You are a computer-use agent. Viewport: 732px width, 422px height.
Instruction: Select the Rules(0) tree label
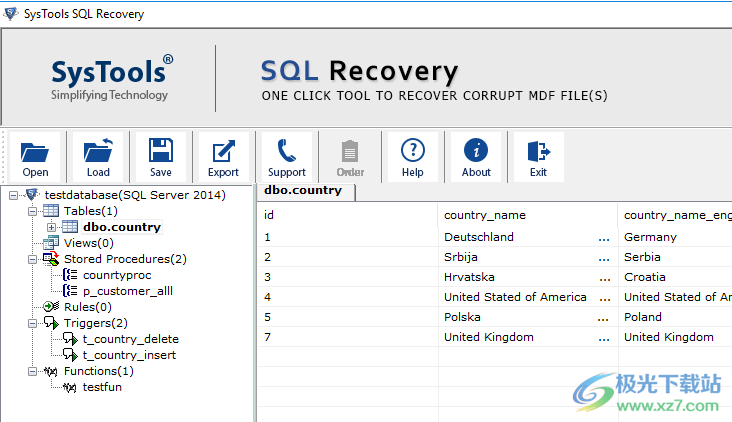click(x=88, y=307)
